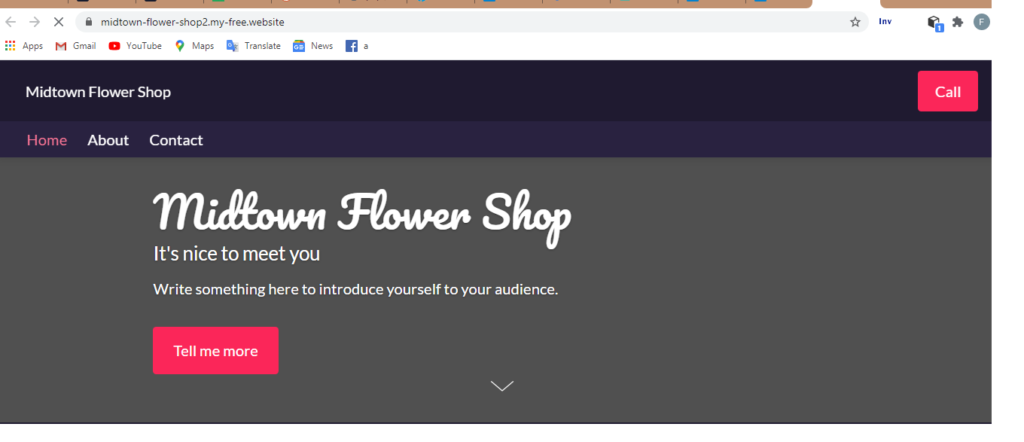Bookmark this page with the star icon
Viewport: 1024px width, 442px height.
click(855, 22)
